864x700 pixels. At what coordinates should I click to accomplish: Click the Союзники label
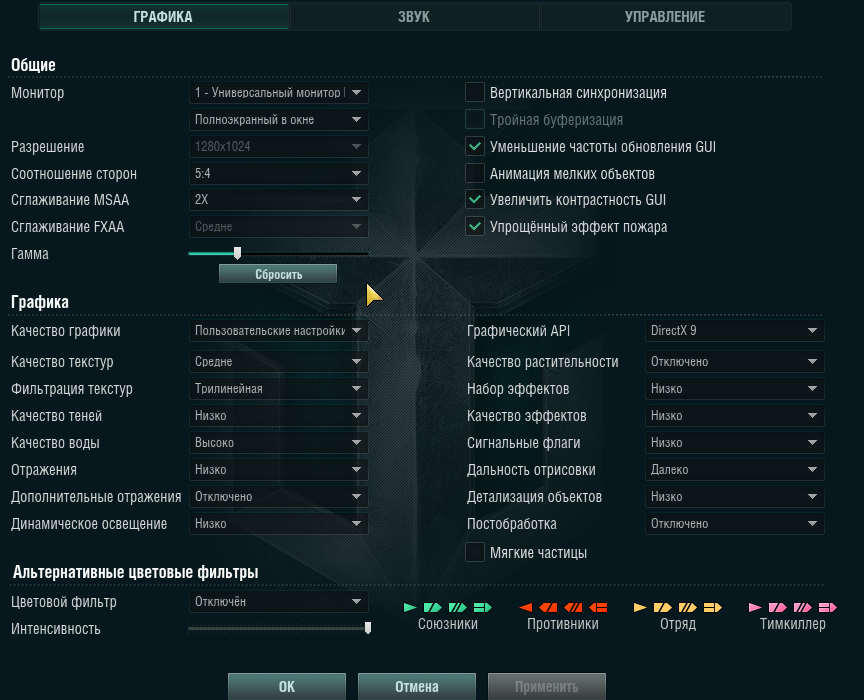[x=447, y=624]
